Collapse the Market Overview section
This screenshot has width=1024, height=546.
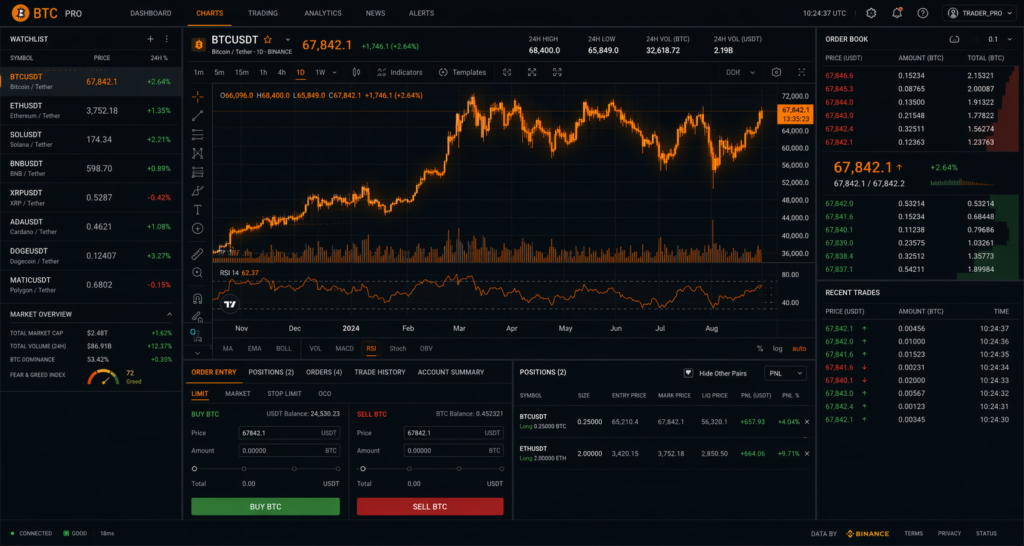170,314
